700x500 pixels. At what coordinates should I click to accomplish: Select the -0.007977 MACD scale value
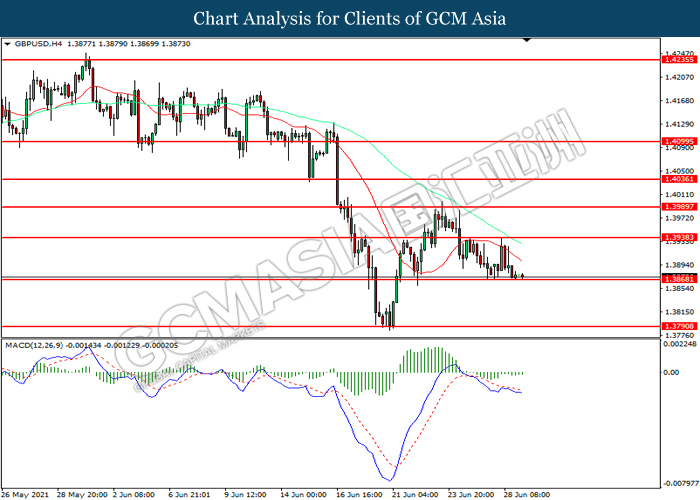point(680,481)
